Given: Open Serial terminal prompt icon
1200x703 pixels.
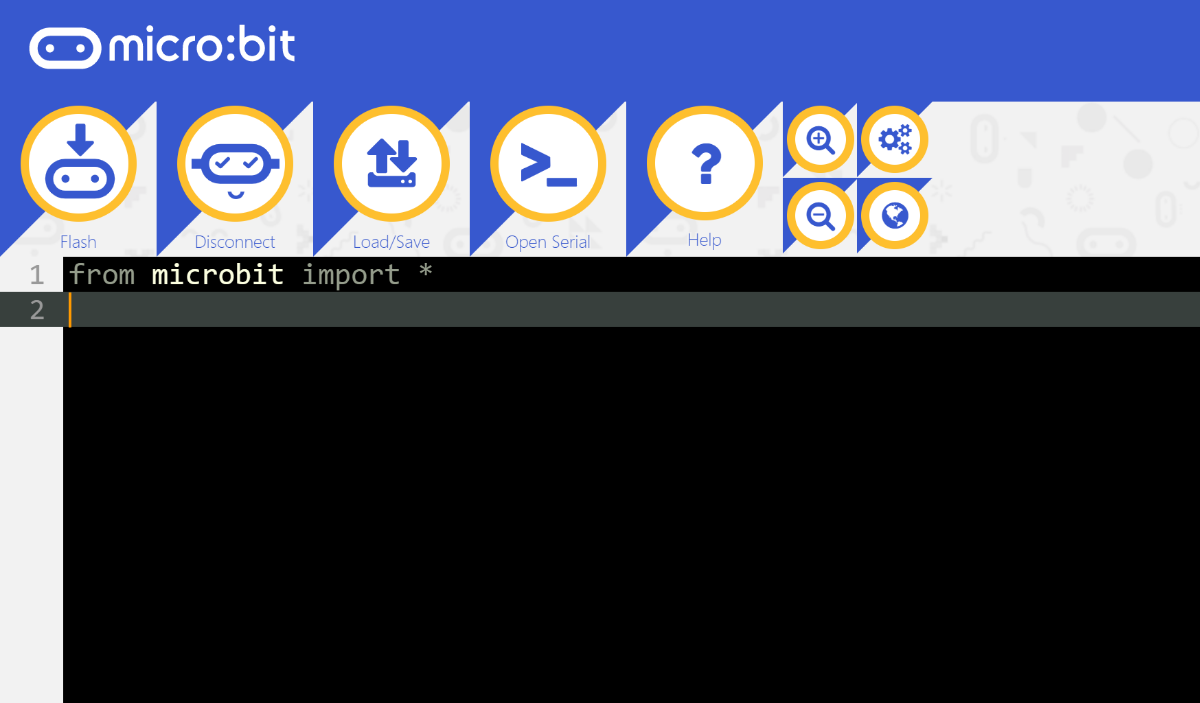Looking at the screenshot, I should (x=548, y=163).
